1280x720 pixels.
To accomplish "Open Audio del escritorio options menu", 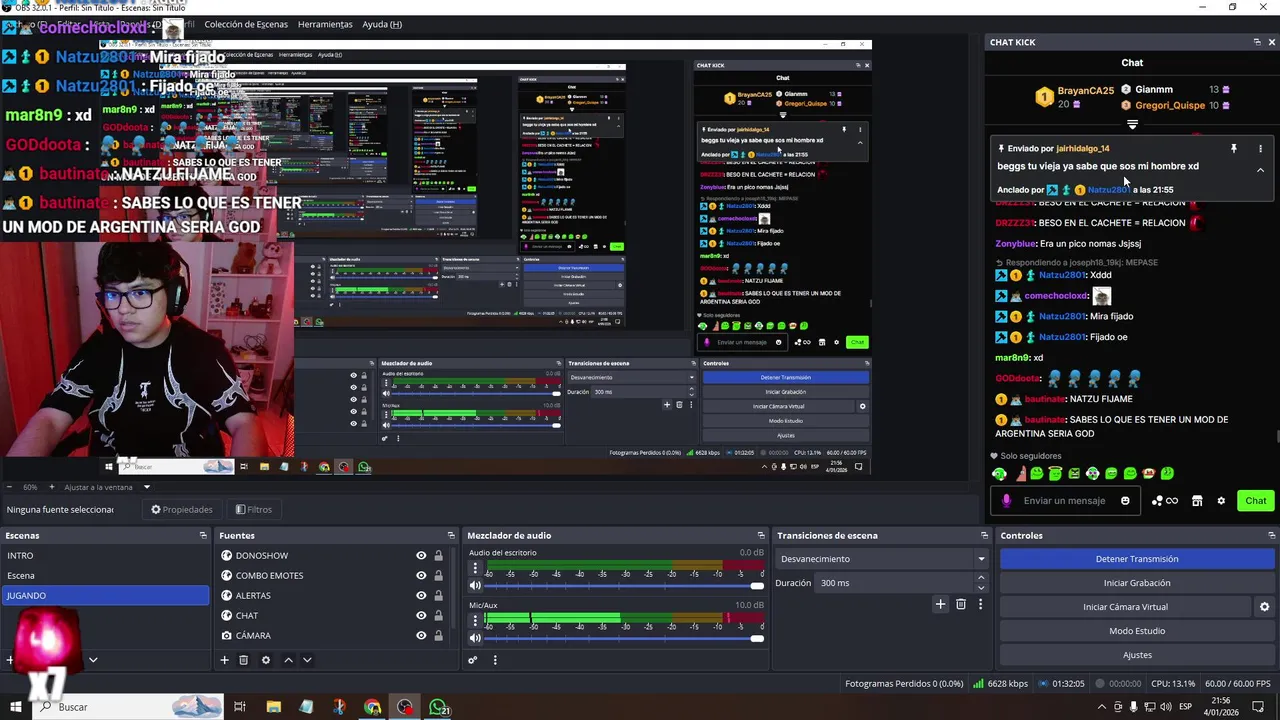I will pos(475,568).
